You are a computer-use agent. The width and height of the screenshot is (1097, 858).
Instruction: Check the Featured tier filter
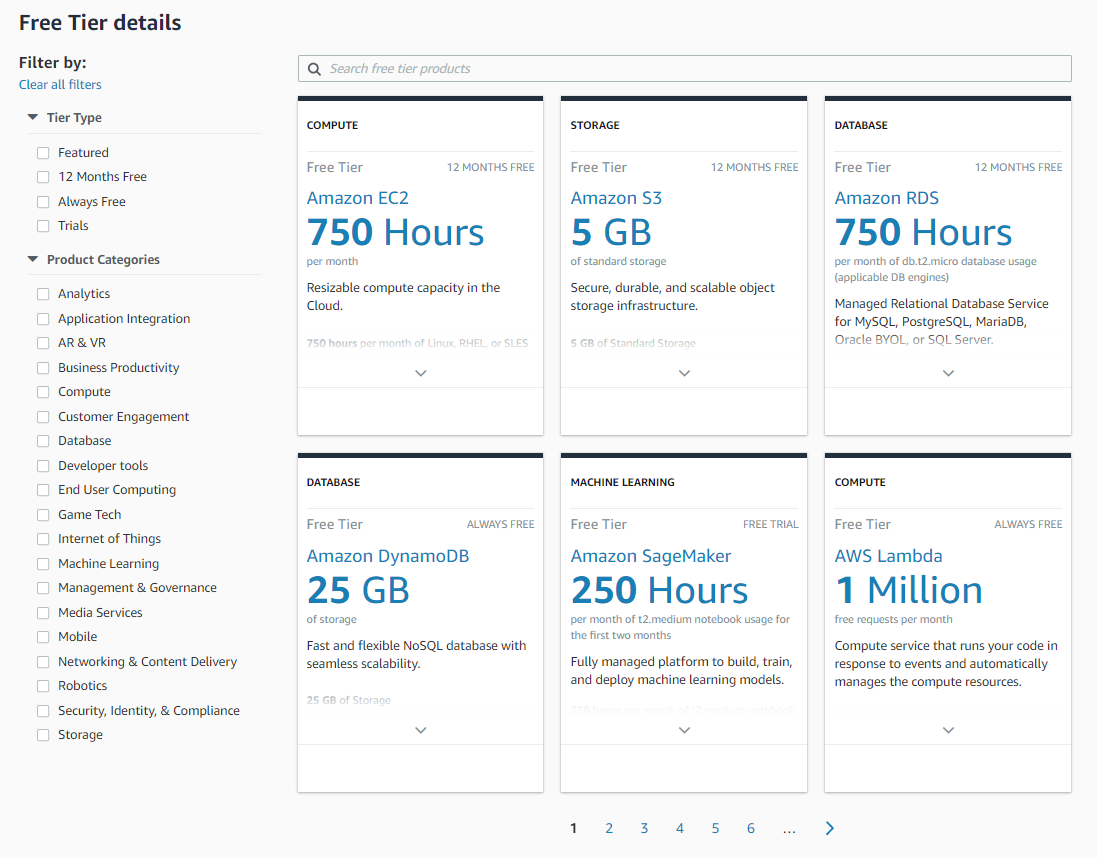pos(43,153)
